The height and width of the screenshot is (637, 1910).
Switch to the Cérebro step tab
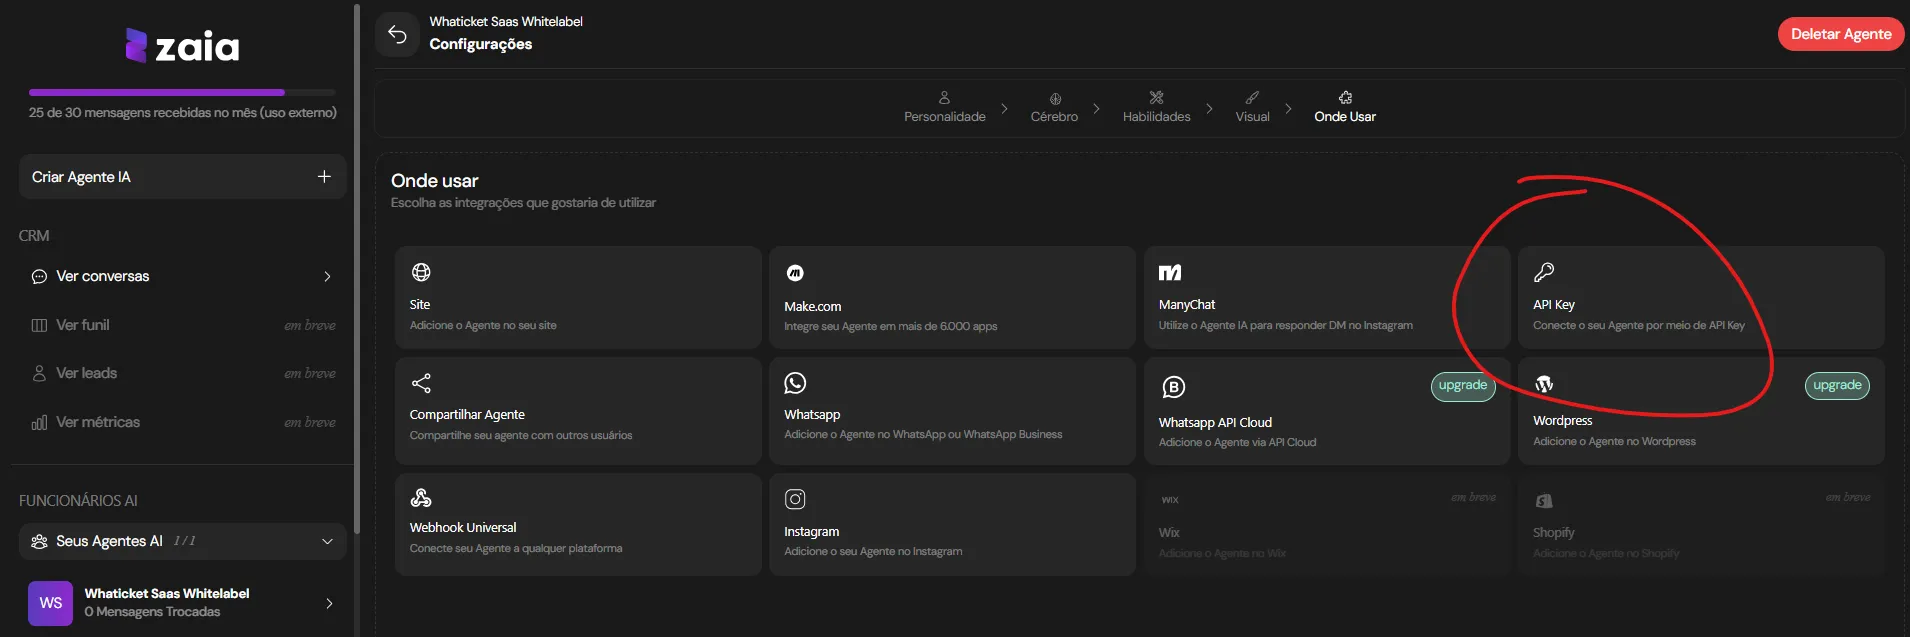pos(1054,107)
